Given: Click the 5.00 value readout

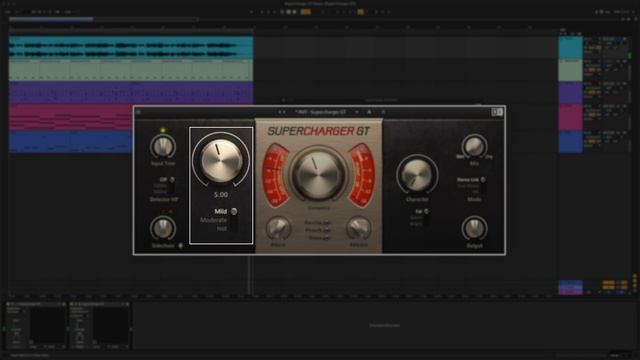Looking at the screenshot, I should click(221, 195).
